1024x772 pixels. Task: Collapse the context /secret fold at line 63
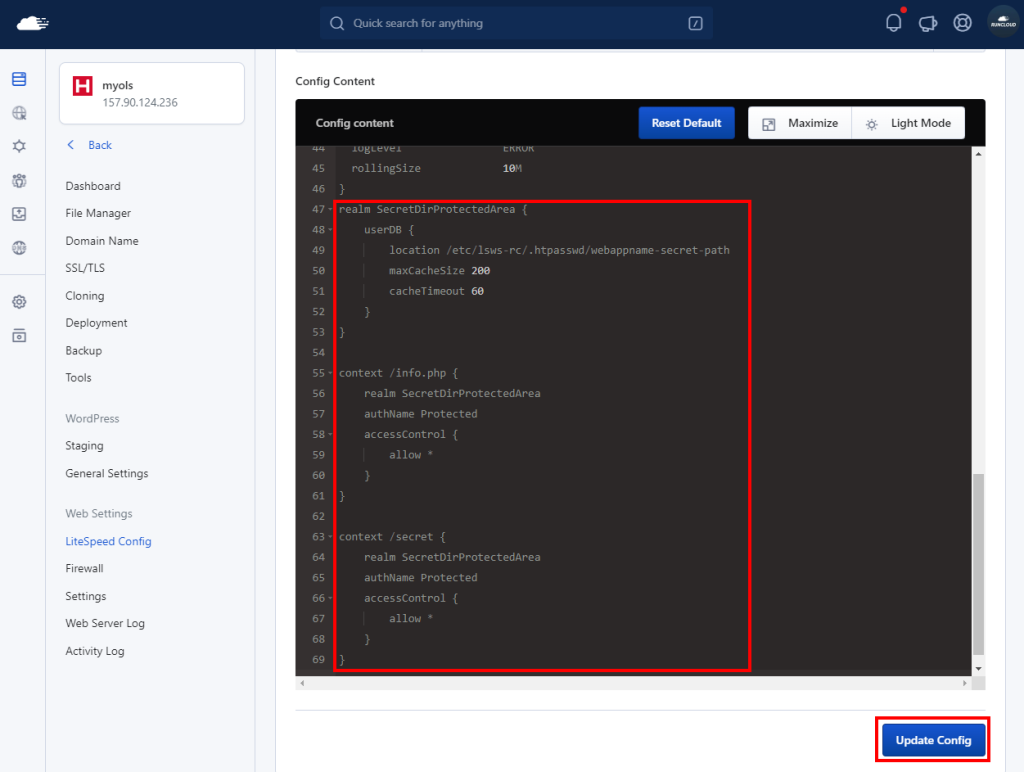(330, 537)
